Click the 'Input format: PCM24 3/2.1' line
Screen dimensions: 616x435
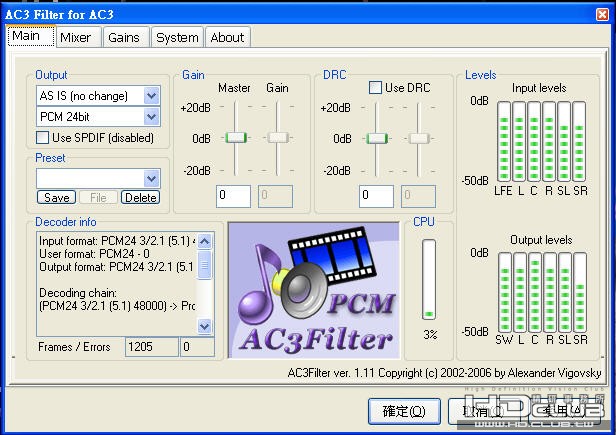[x=117, y=240]
